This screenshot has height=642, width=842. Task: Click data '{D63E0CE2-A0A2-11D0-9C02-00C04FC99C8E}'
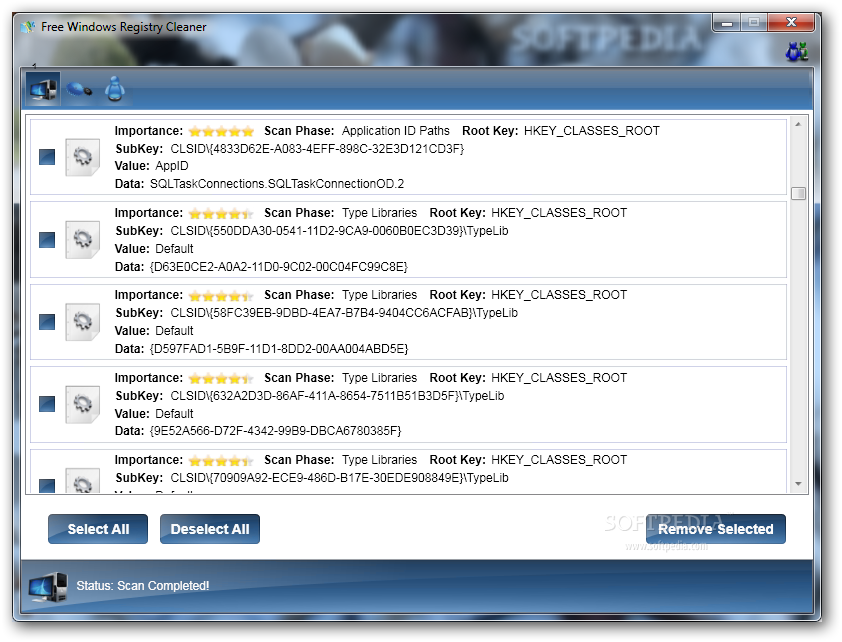pyautogui.click(x=279, y=267)
